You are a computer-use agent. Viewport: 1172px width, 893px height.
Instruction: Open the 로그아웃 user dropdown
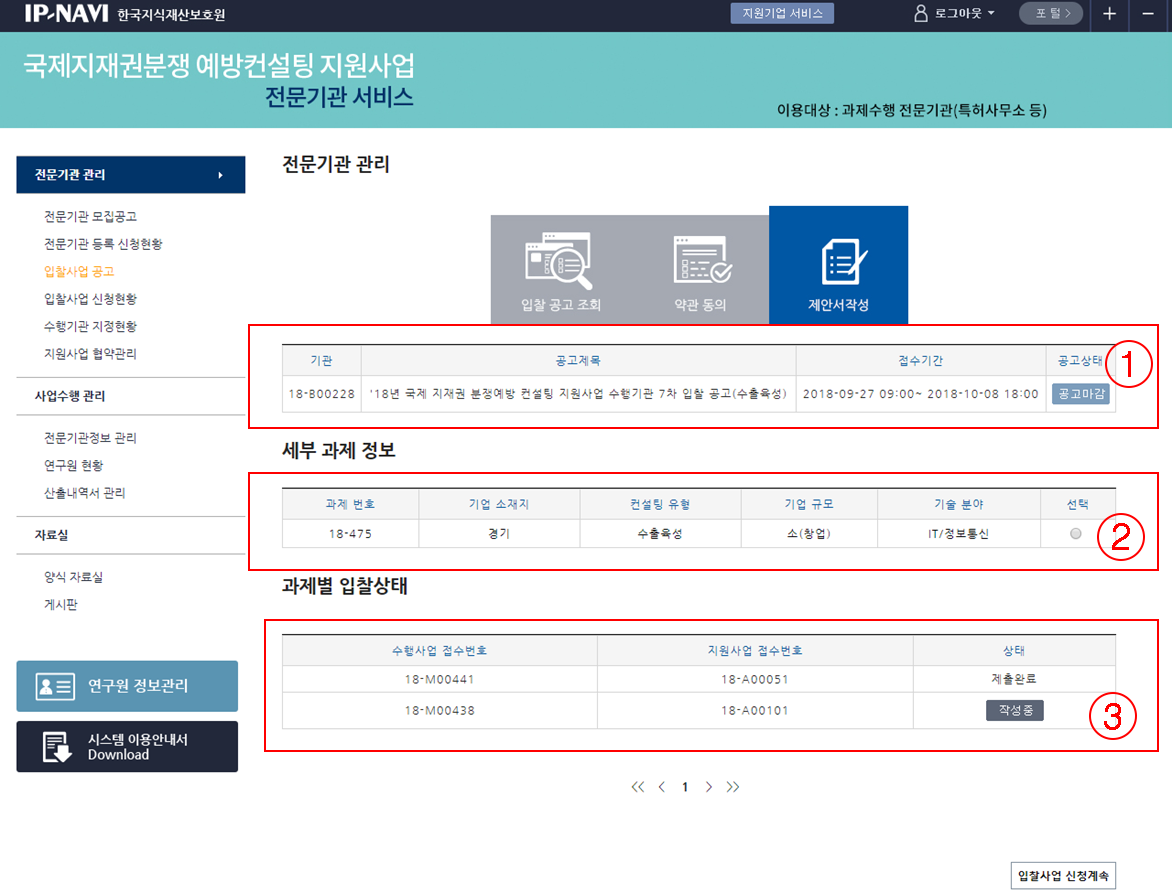pos(955,14)
